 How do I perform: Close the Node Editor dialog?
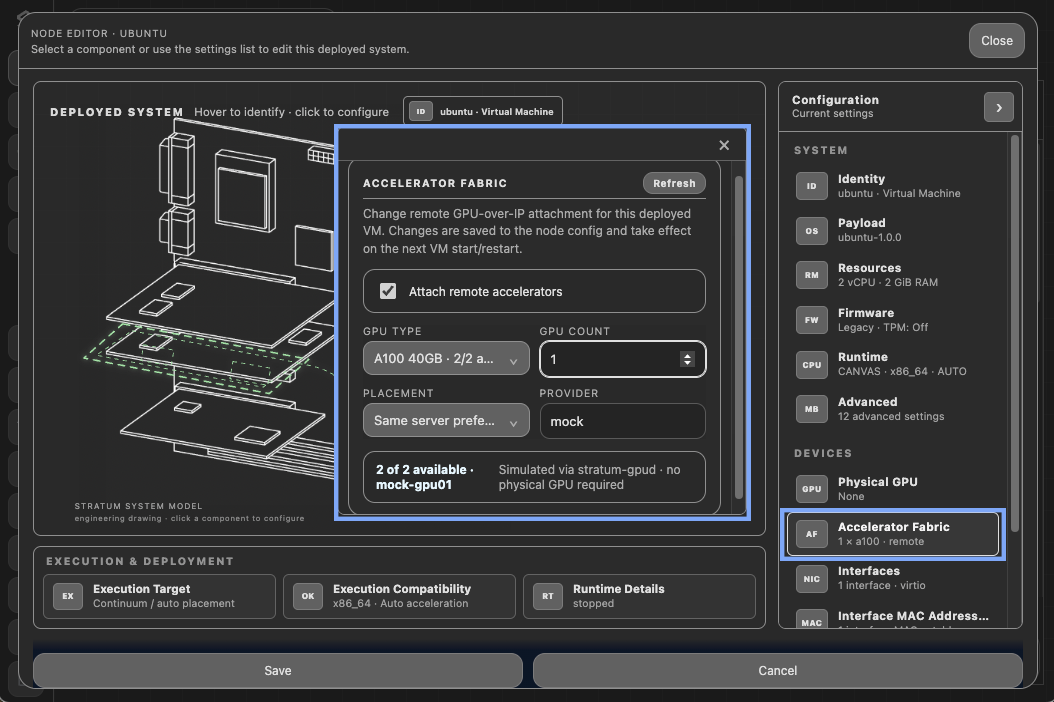997,40
